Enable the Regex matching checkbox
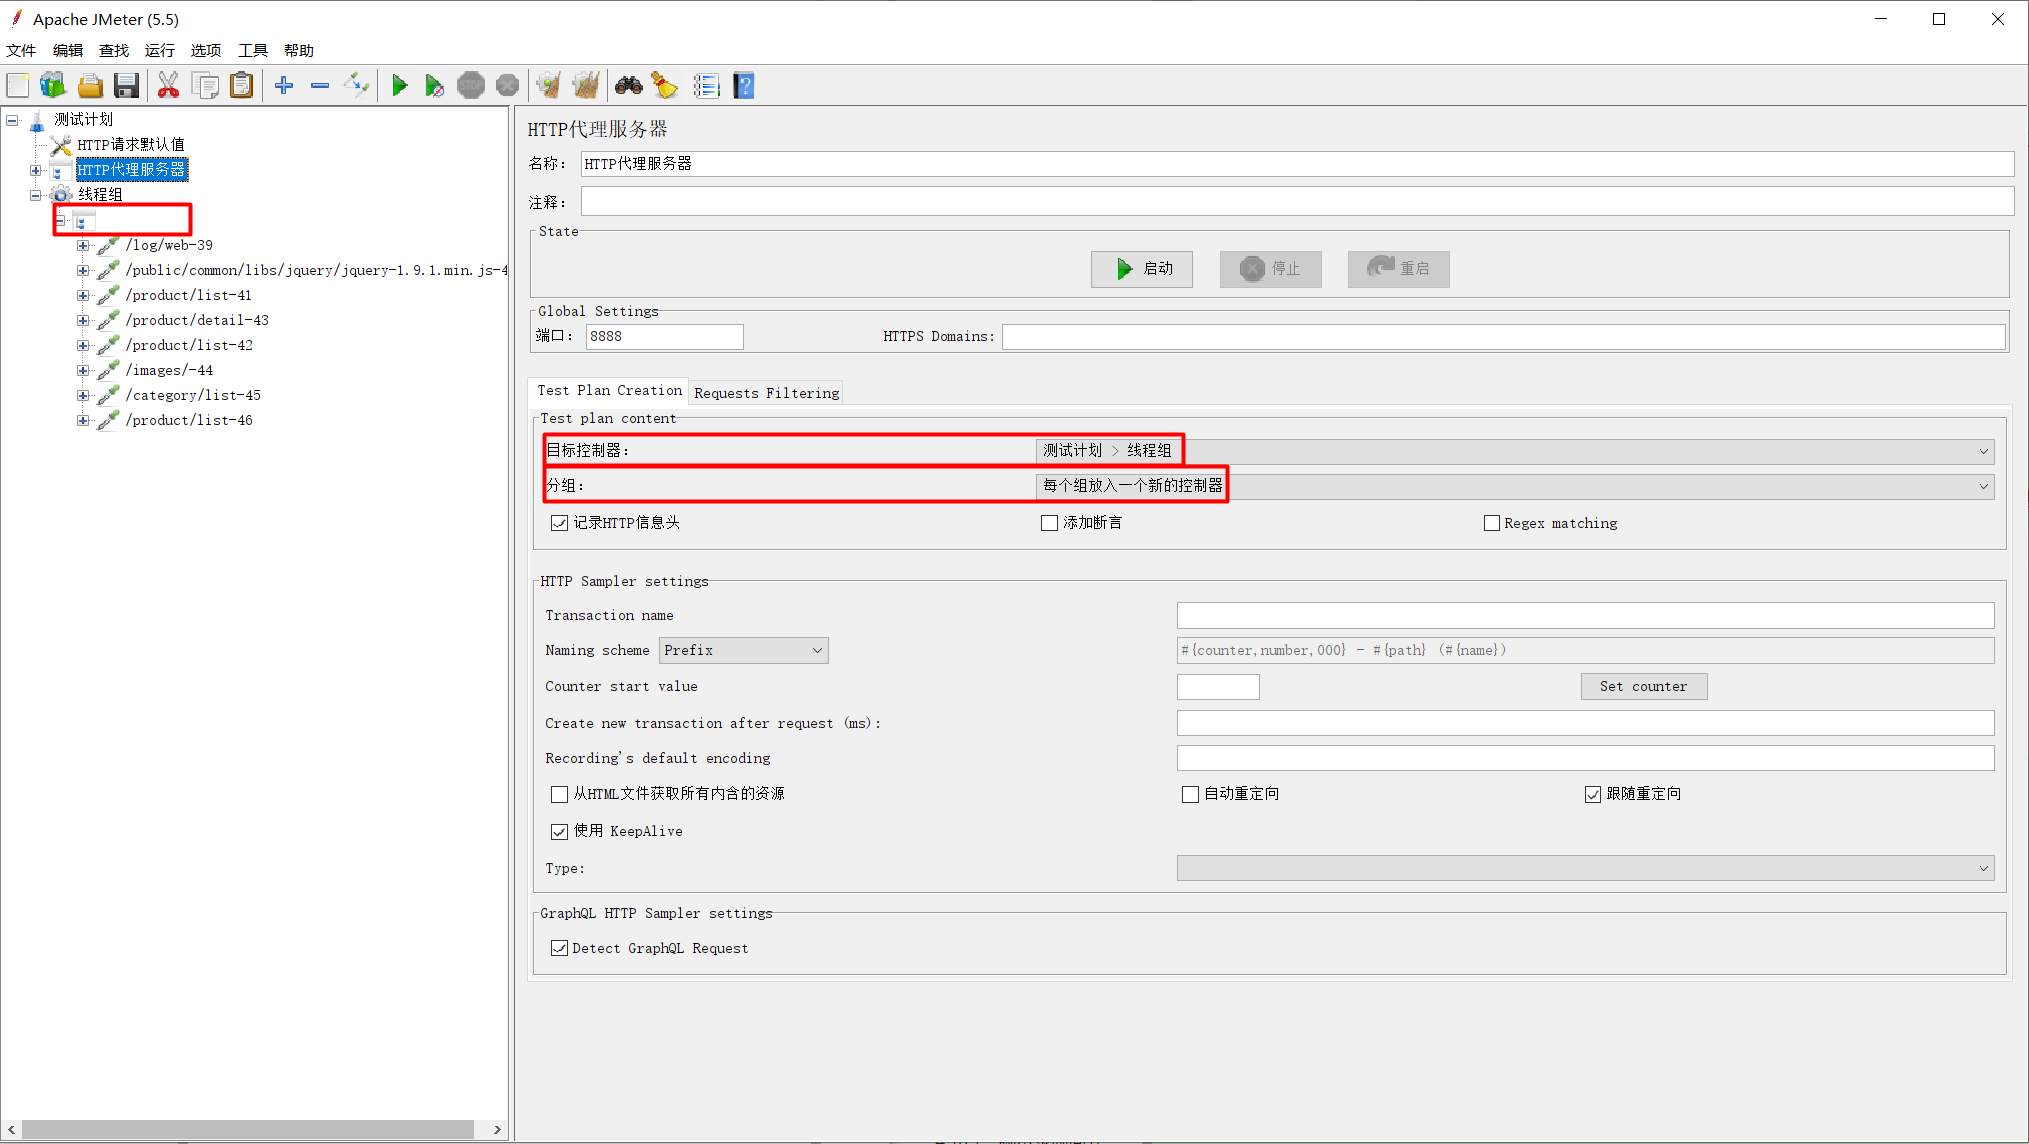Image resolution: width=2029 pixels, height=1144 pixels. 1492,523
